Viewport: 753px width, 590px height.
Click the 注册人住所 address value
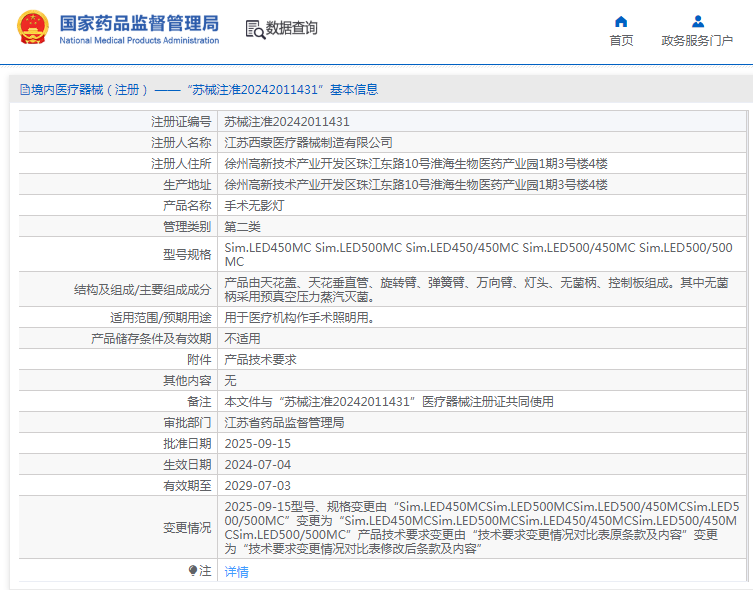[x=416, y=164]
